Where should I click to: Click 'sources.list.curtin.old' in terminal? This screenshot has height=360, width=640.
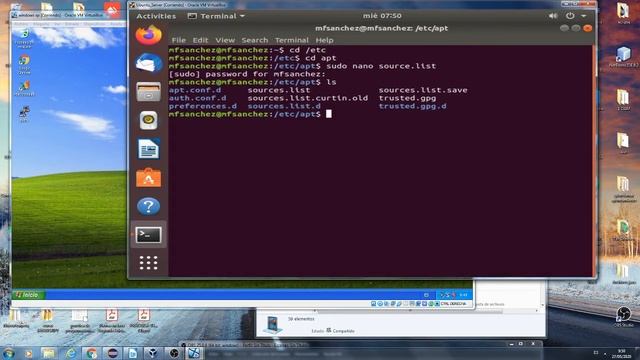[x=307, y=98]
